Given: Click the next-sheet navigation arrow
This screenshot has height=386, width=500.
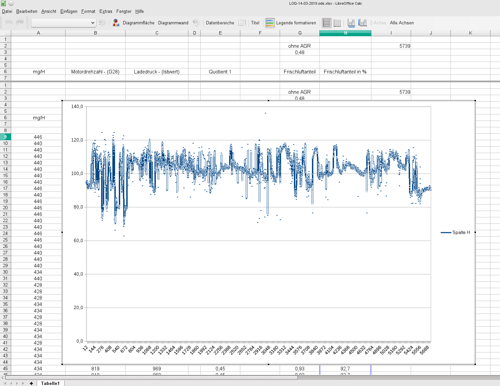Looking at the screenshot, I should [17, 383].
